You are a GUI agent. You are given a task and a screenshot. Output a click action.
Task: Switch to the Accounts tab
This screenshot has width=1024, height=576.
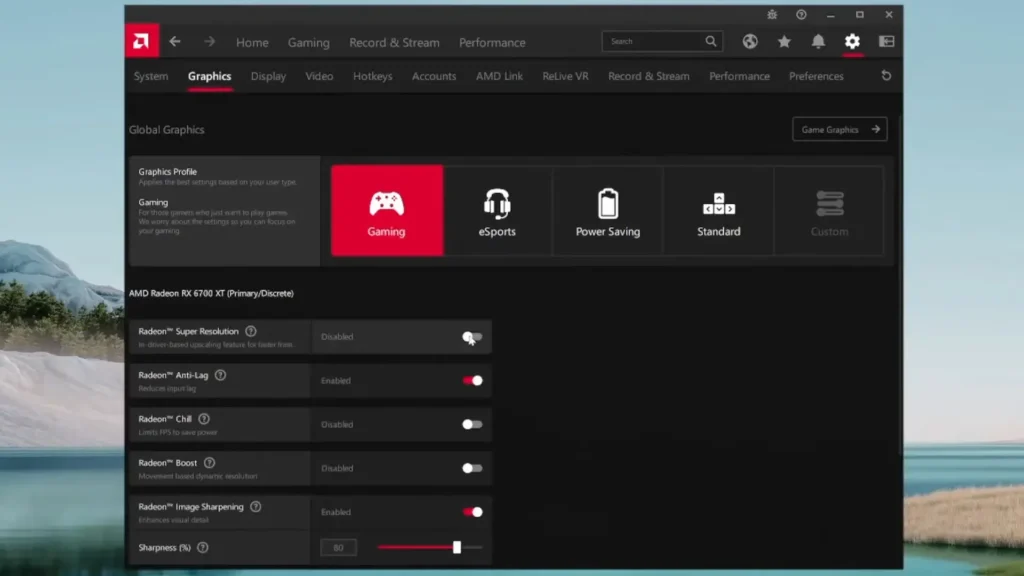434,76
